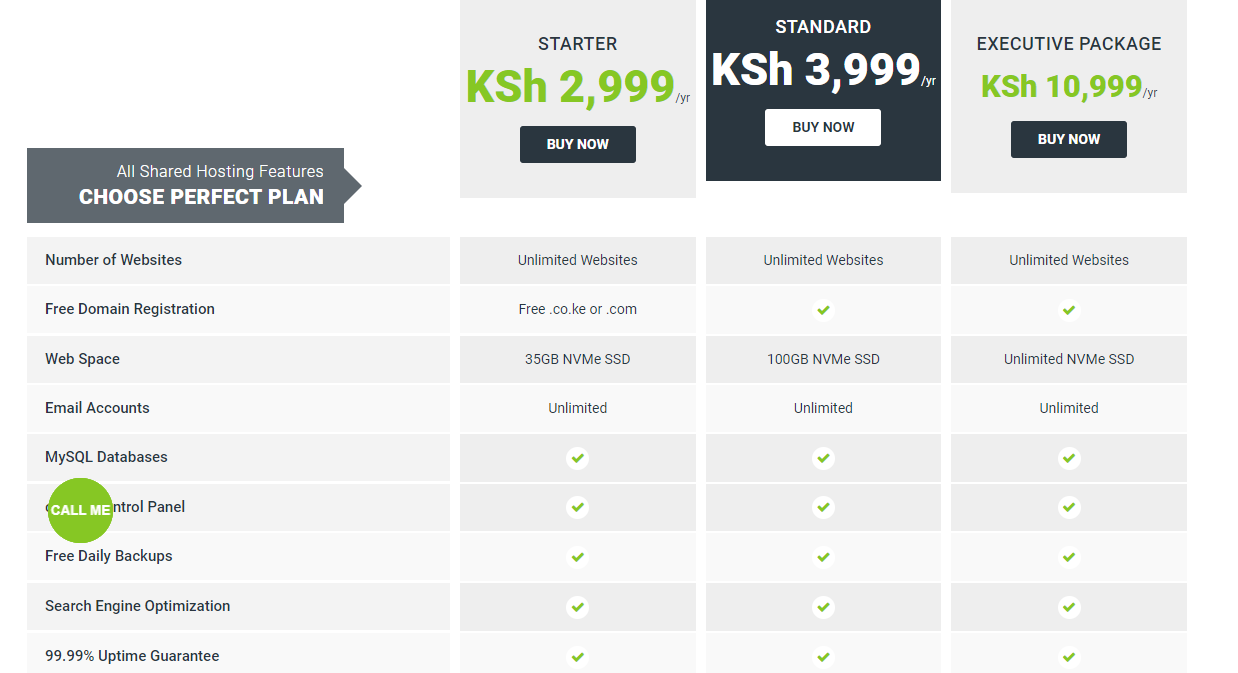Click the Standard plan Buy Now button
1238x673 pixels.
click(823, 127)
